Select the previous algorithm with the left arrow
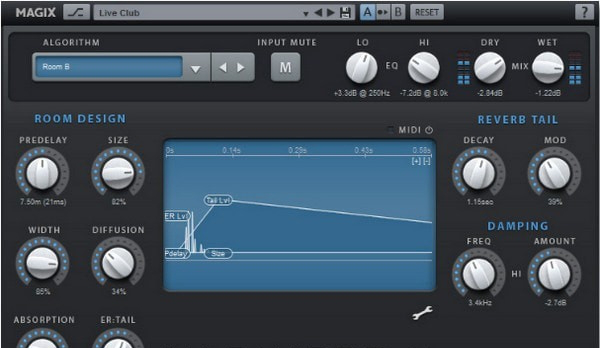Viewport: 600px width, 361px height. [x=223, y=68]
